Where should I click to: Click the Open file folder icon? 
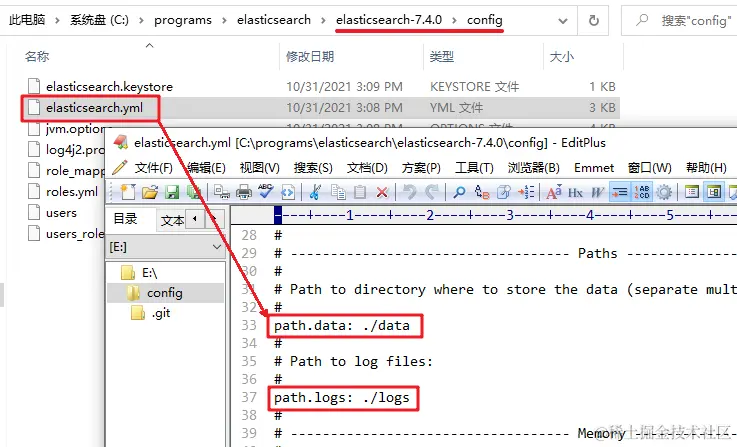pyautogui.click(x=150, y=192)
